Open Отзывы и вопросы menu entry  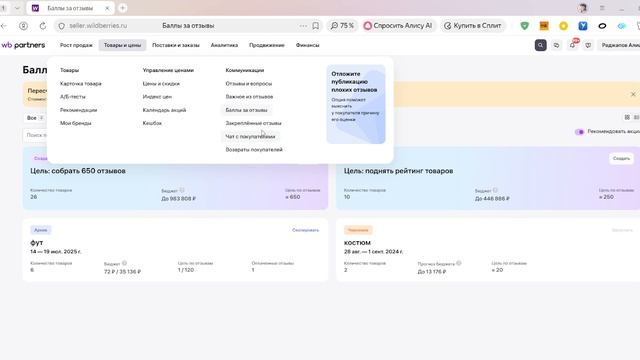tap(249, 84)
